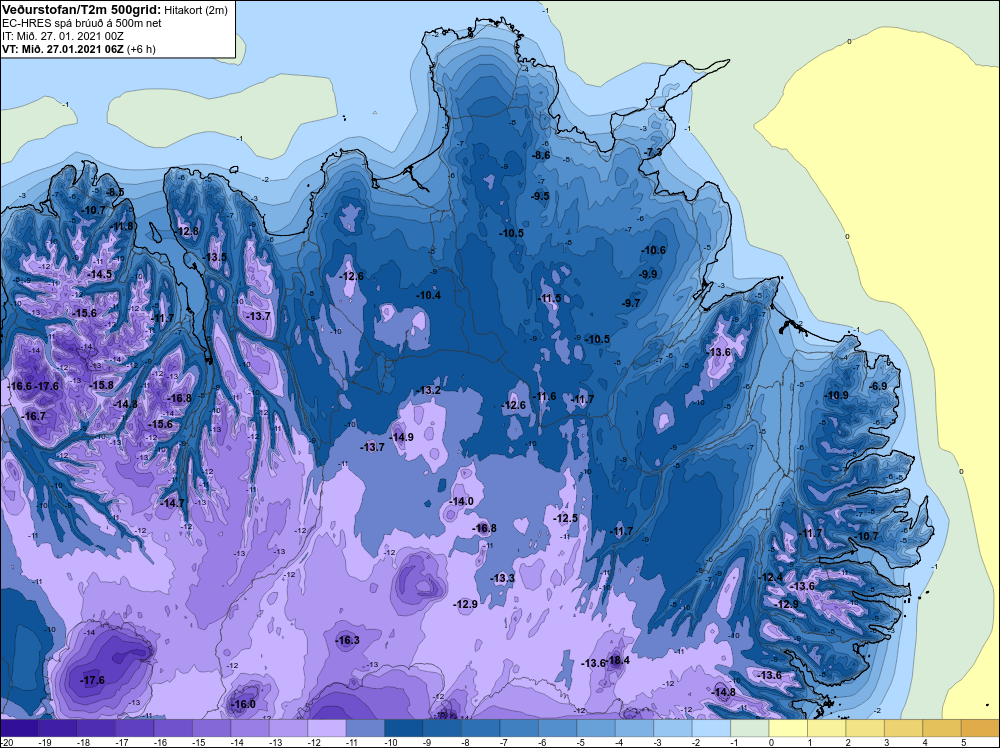
Task: Click the -8.6 temperature label
Action: (541, 155)
